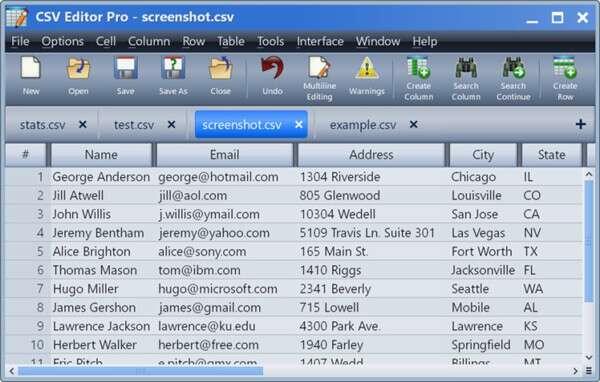
Task: Add a new tab with plus button
Action: (x=580, y=124)
